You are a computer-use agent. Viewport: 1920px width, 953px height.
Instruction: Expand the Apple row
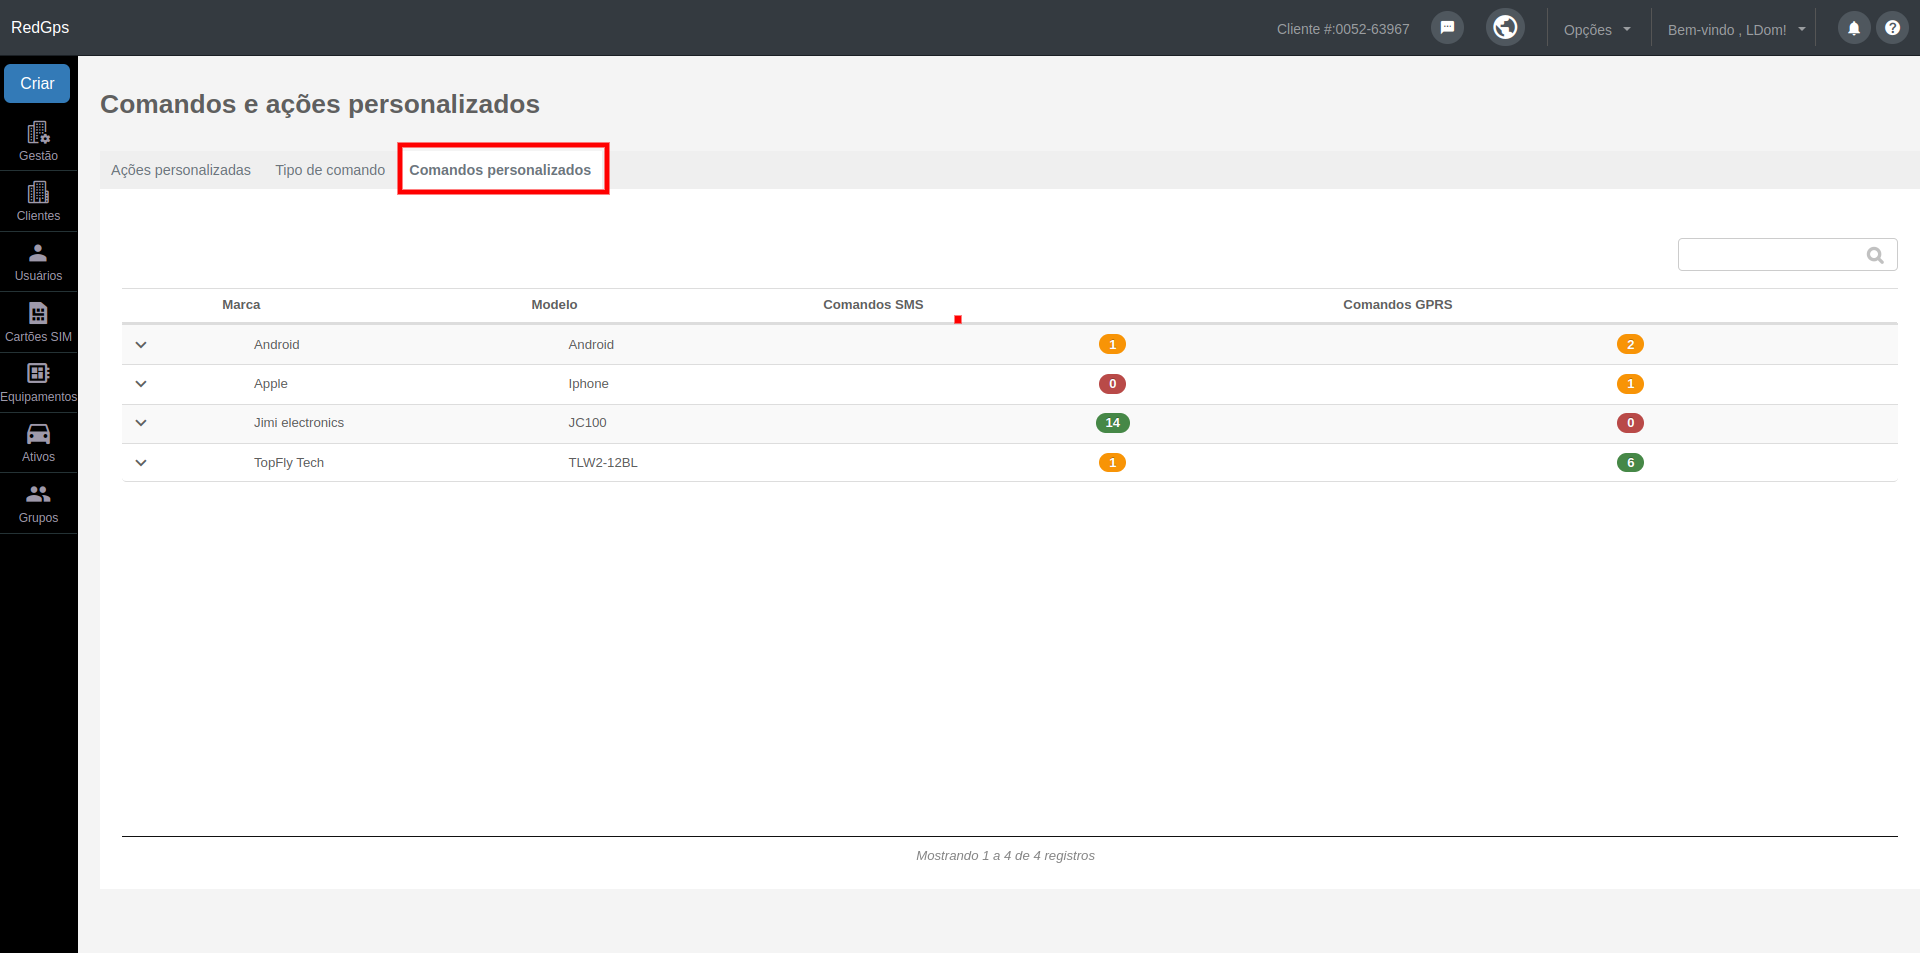141,384
